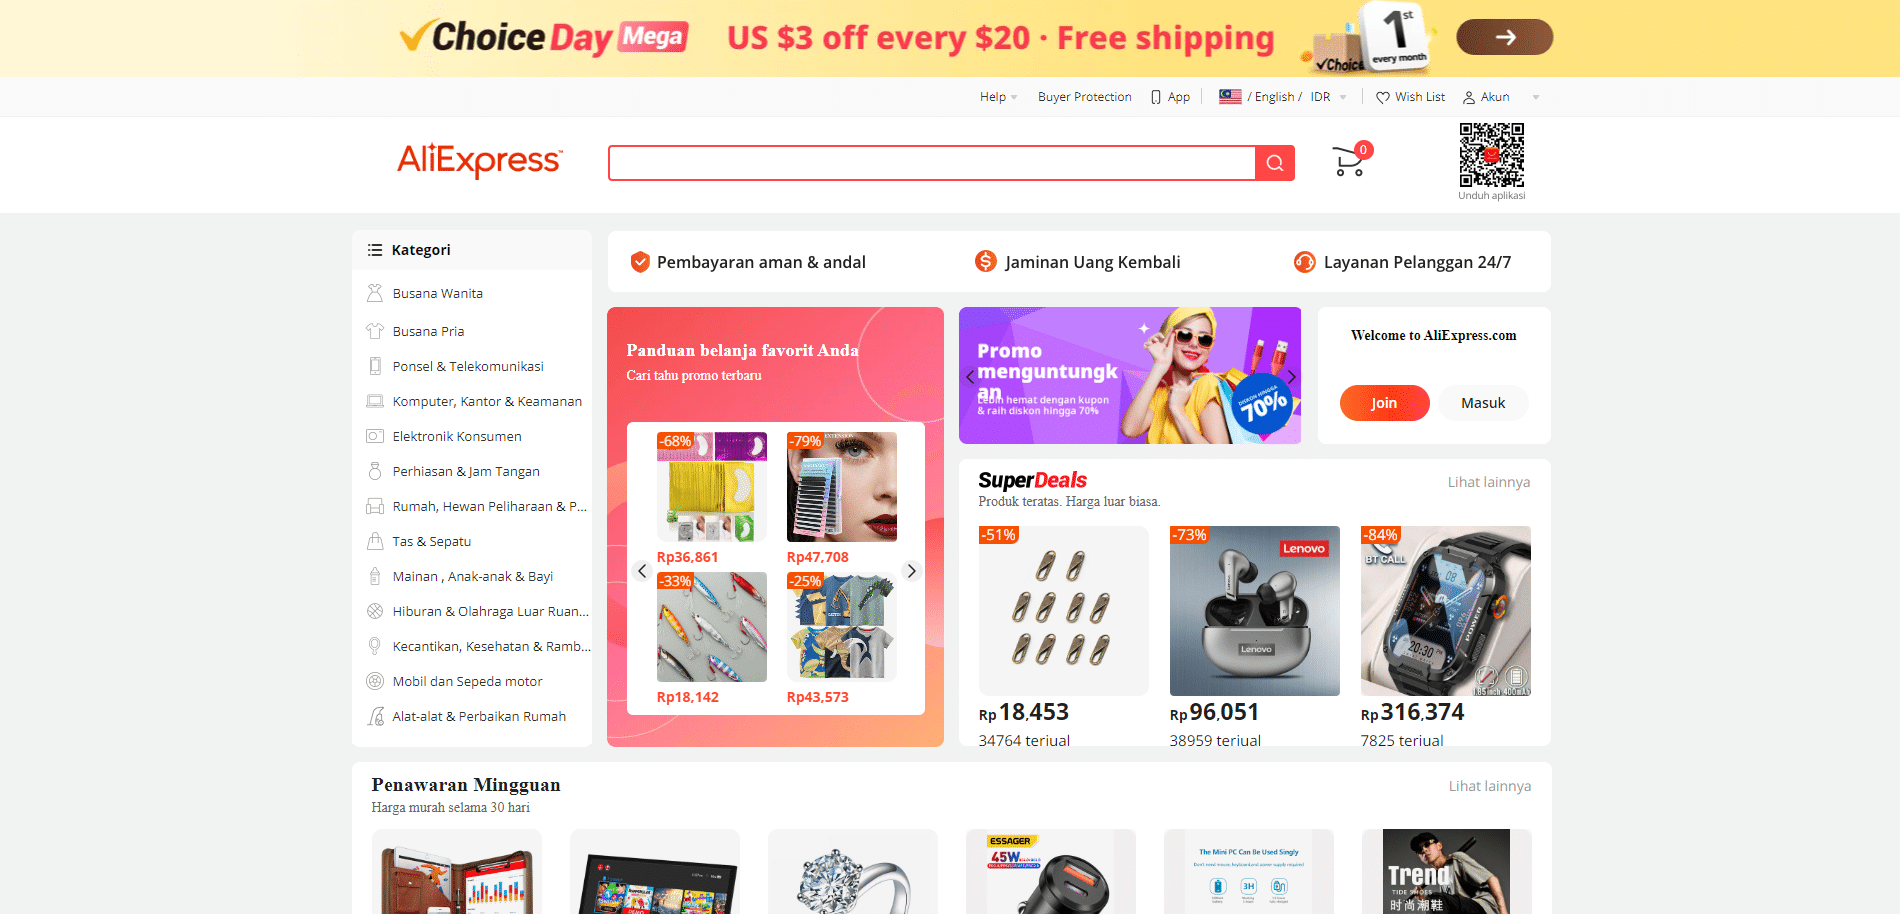This screenshot has width=1900, height=914.
Task: Click the Choice Day banner arrow button
Action: 1504,37
